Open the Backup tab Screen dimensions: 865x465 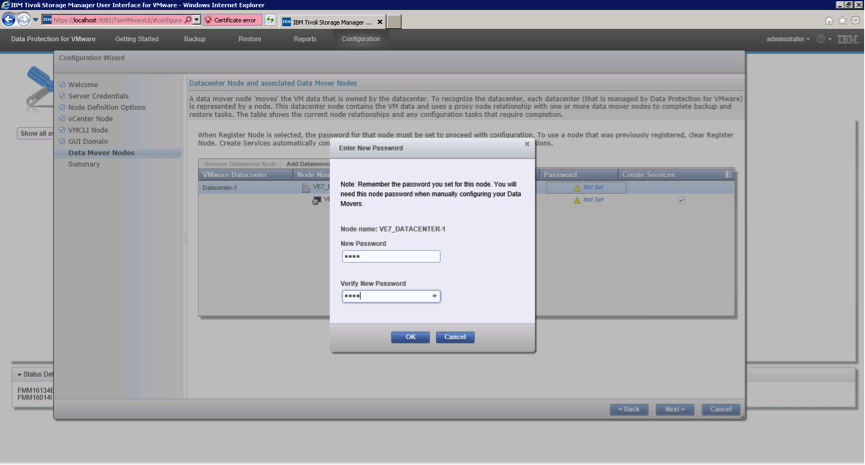pos(195,39)
